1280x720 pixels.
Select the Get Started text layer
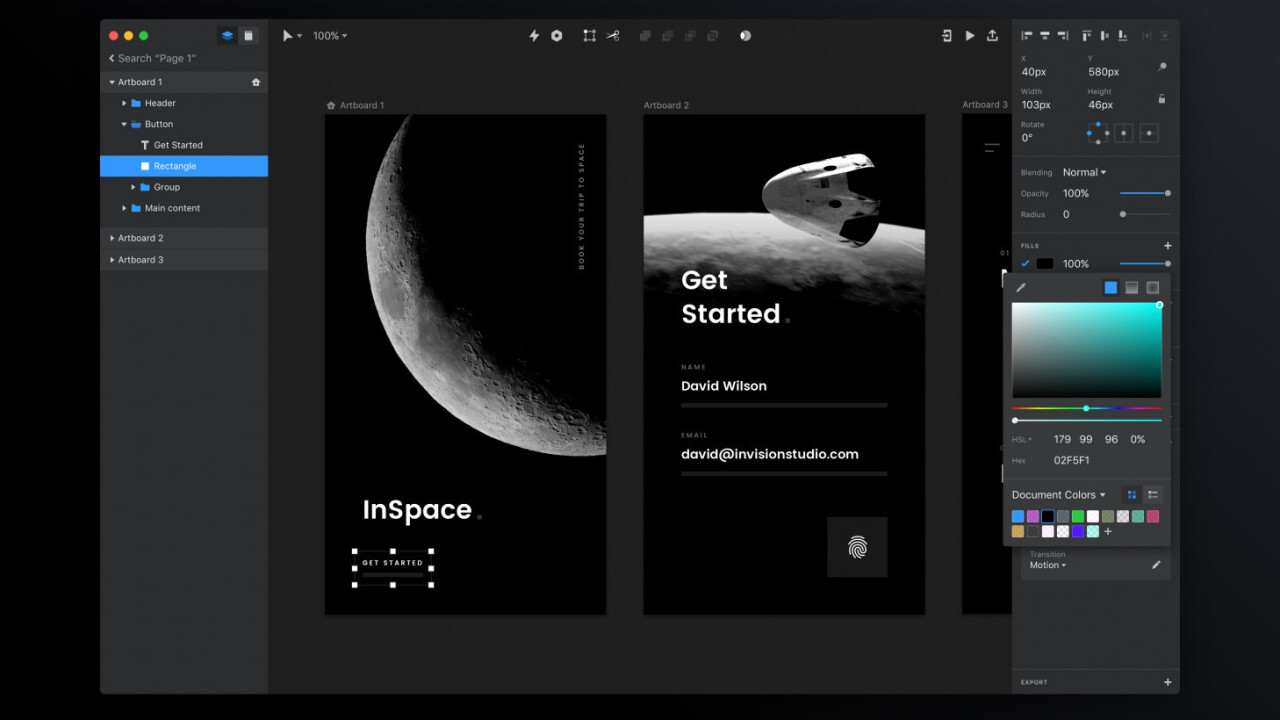click(178, 145)
